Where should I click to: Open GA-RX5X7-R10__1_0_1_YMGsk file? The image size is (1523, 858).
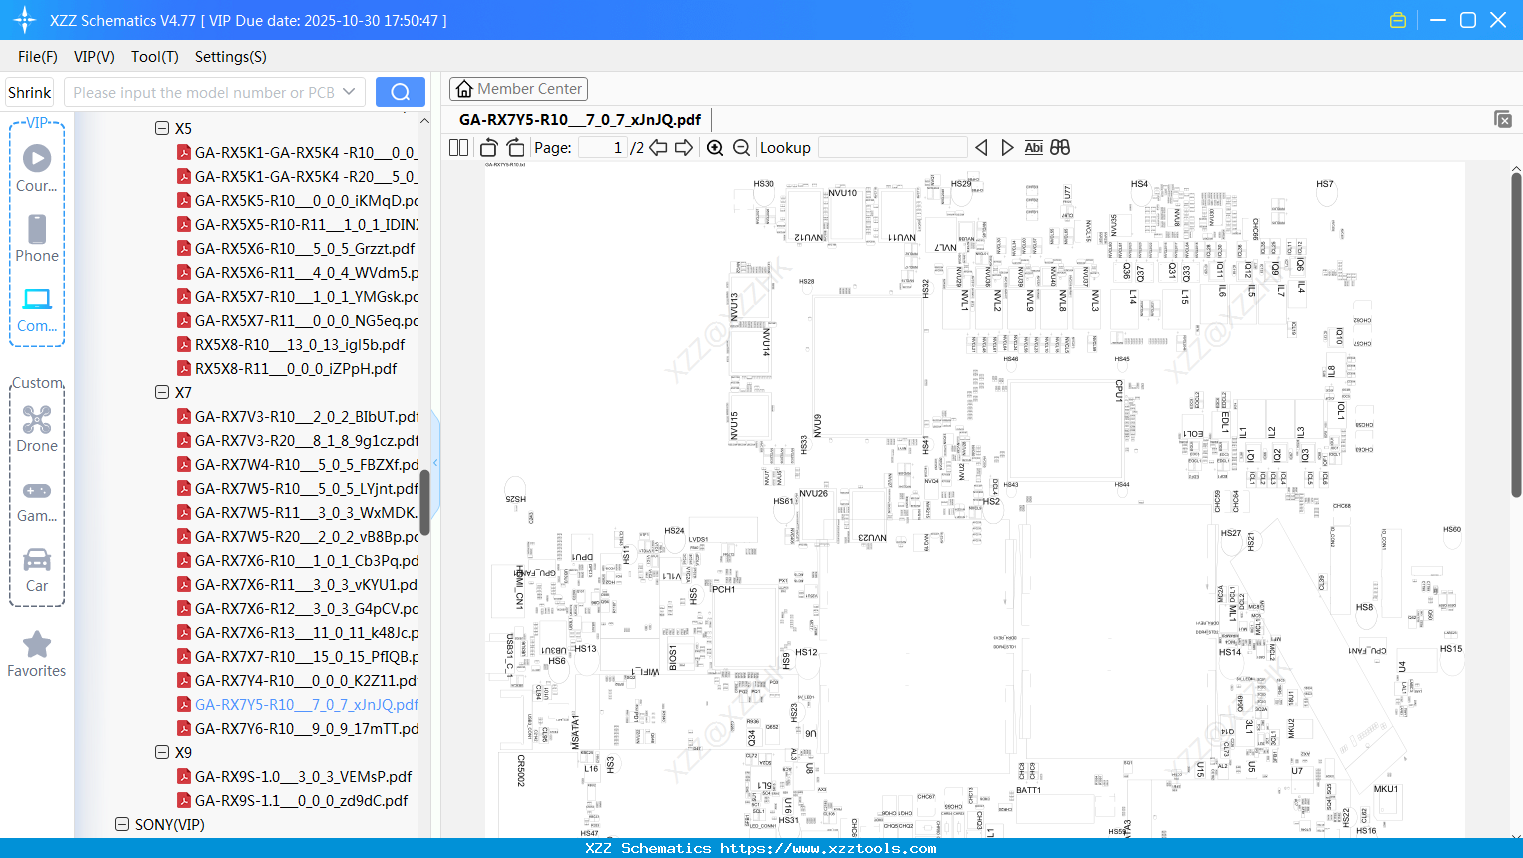coord(297,296)
